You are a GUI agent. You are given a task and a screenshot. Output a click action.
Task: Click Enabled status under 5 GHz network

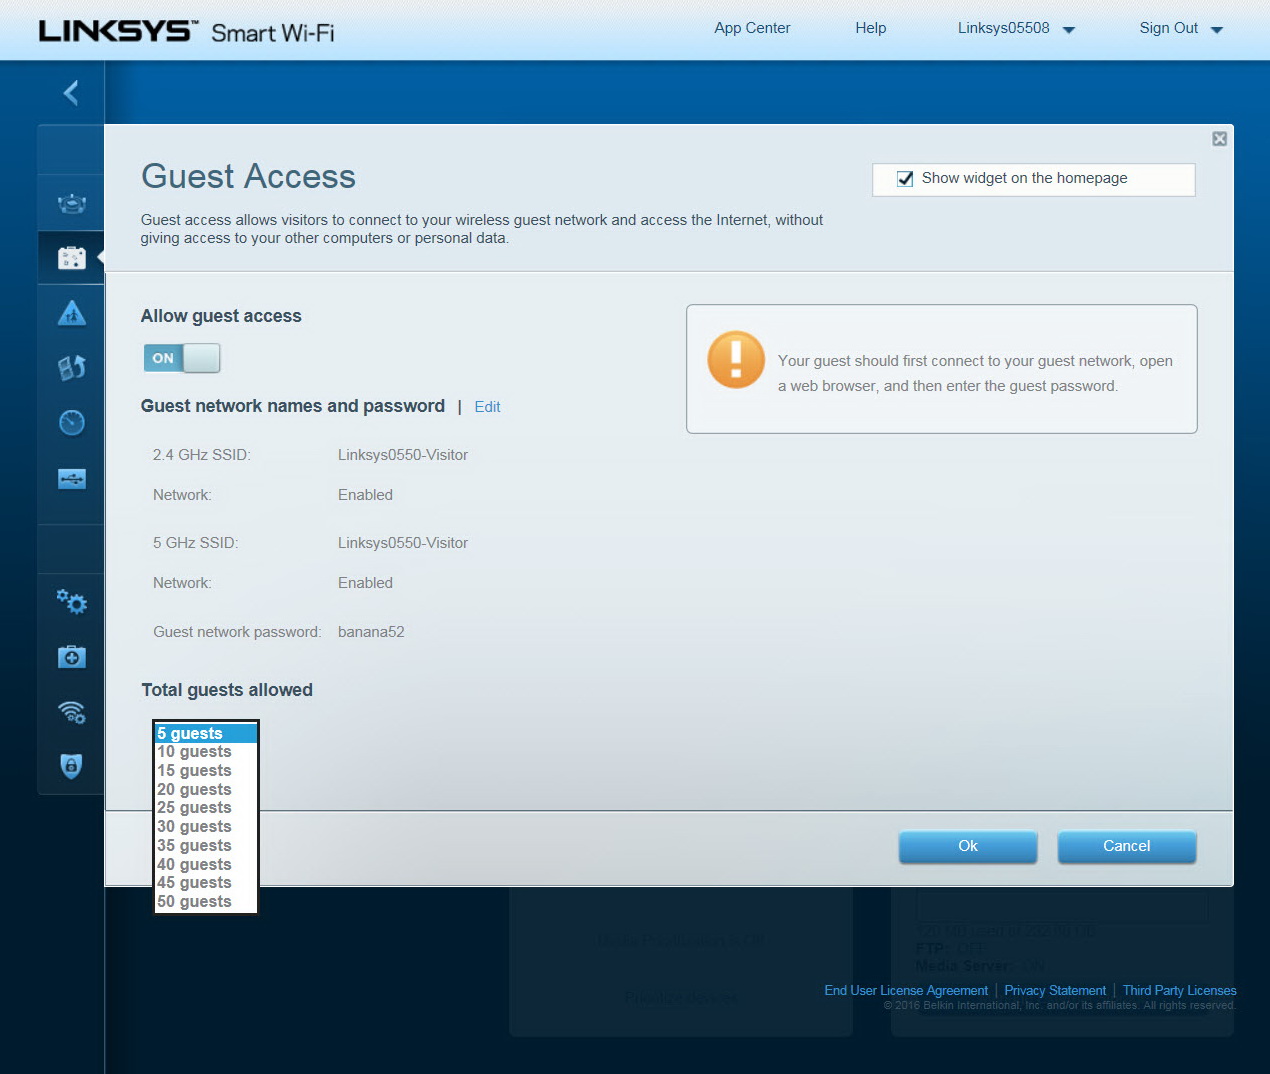(365, 583)
